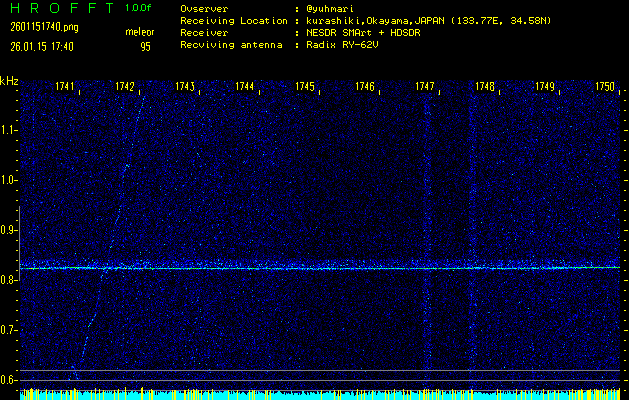This screenshot has width=629, height=400.
Task: Select the 1747 time marker
Action: (x=425, y=87)
